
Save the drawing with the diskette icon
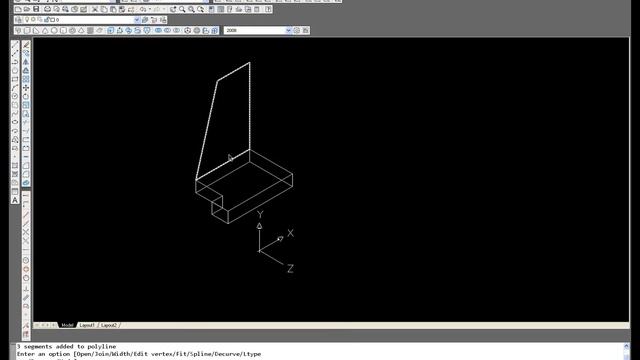point(36,9)
